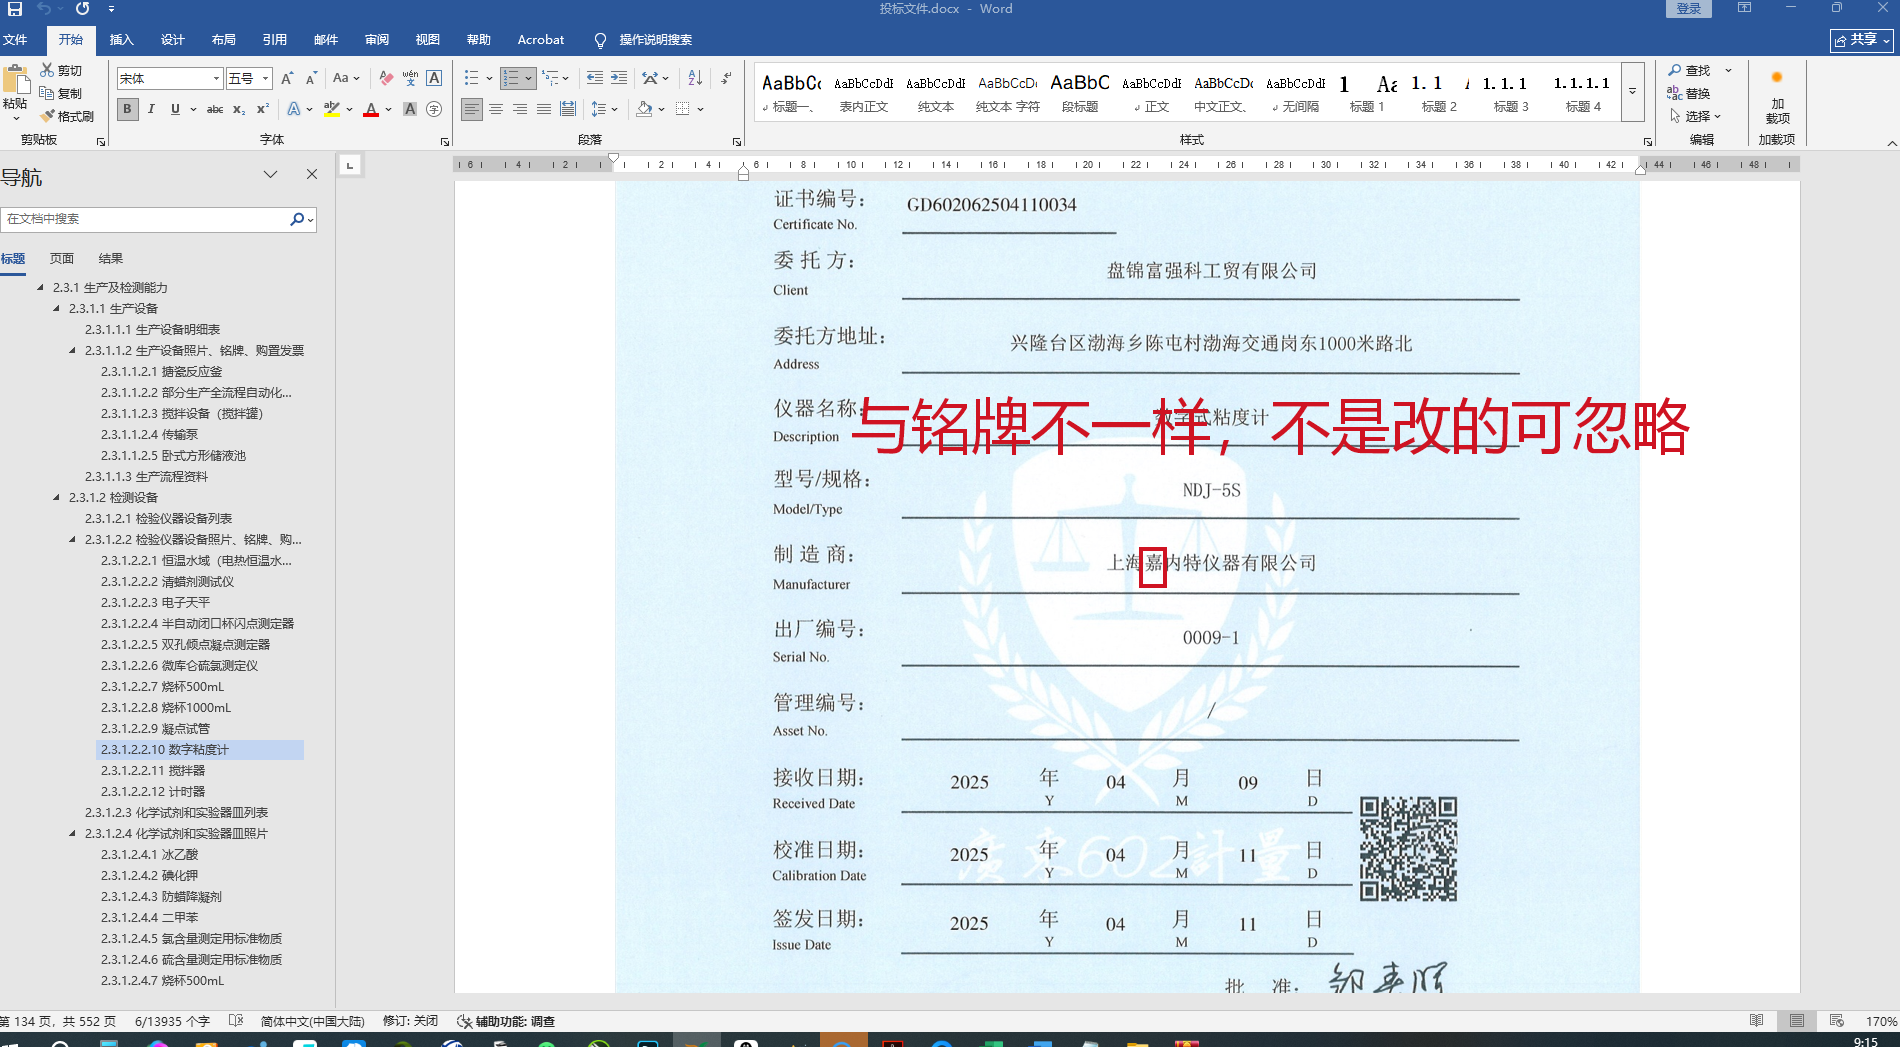The width and height of the screenshot is (1900, 1047).
Task: Open the 审阅 (Review) tab
Action: tap(377, 40)
